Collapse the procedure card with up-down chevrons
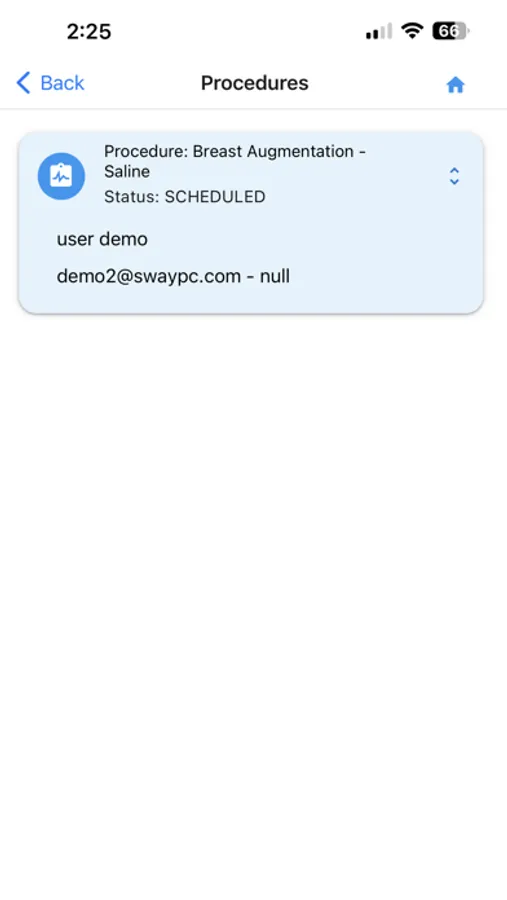507x900 pixels. 454,176
